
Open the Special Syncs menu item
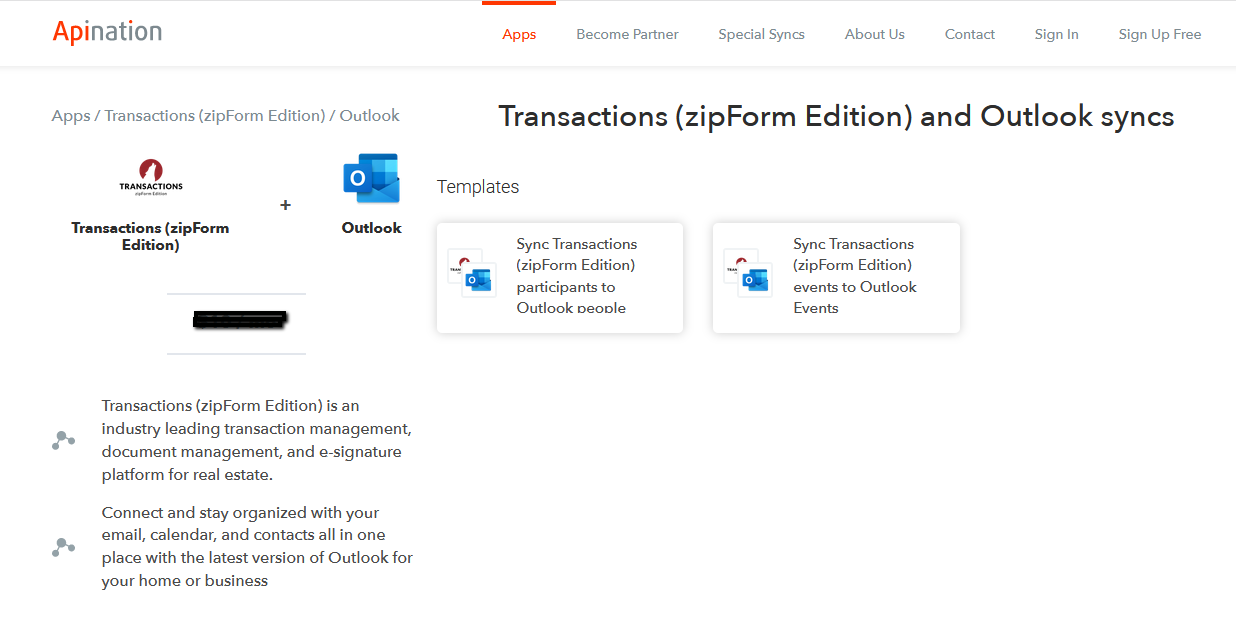tap(761, 34)
